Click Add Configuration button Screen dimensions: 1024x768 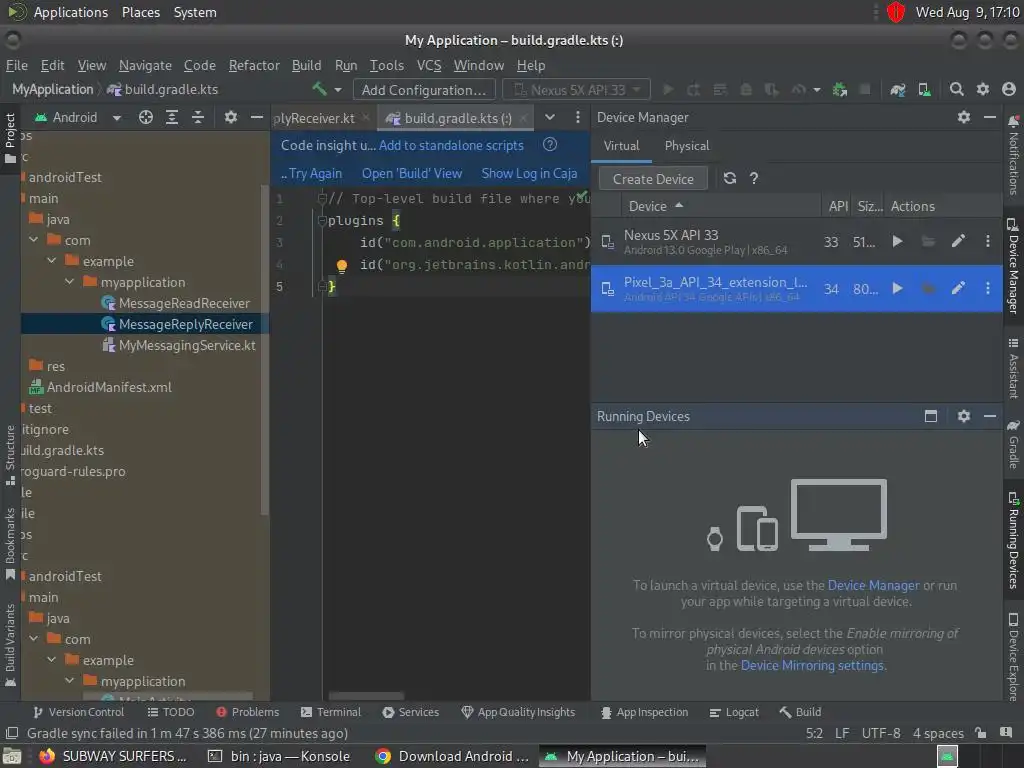click(x=424, y=89)
